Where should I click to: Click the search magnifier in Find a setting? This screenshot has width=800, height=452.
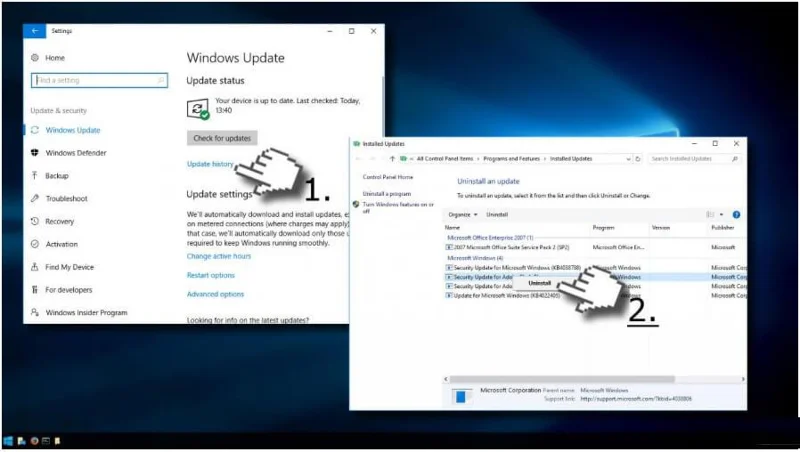[161, 80]
